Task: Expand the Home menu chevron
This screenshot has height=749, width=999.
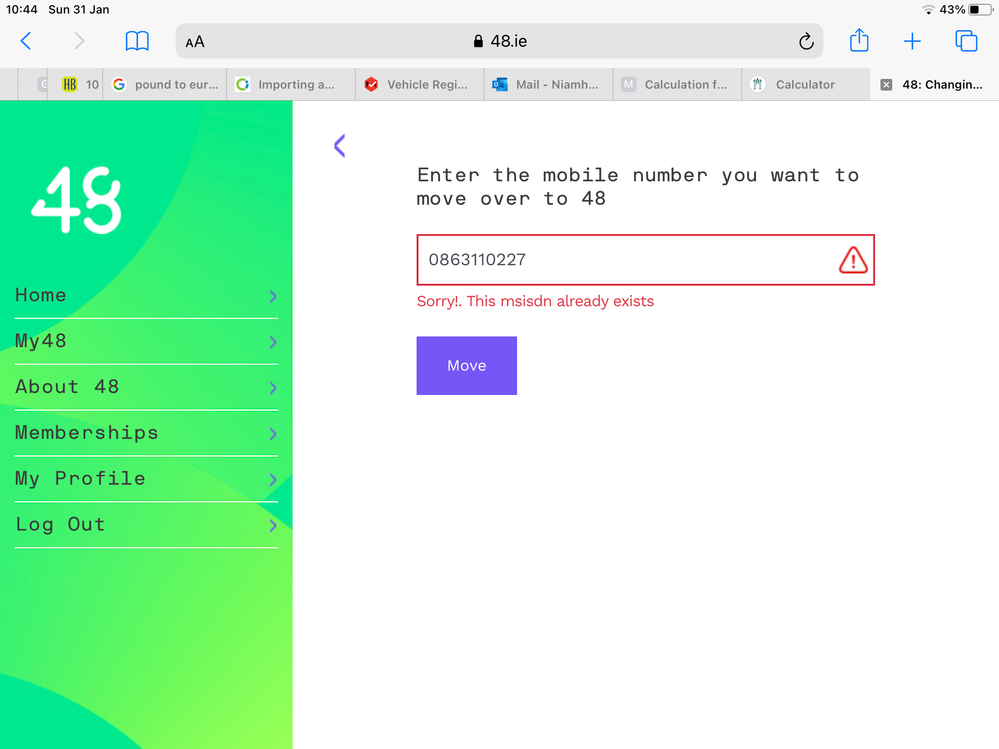Action: 272,297
